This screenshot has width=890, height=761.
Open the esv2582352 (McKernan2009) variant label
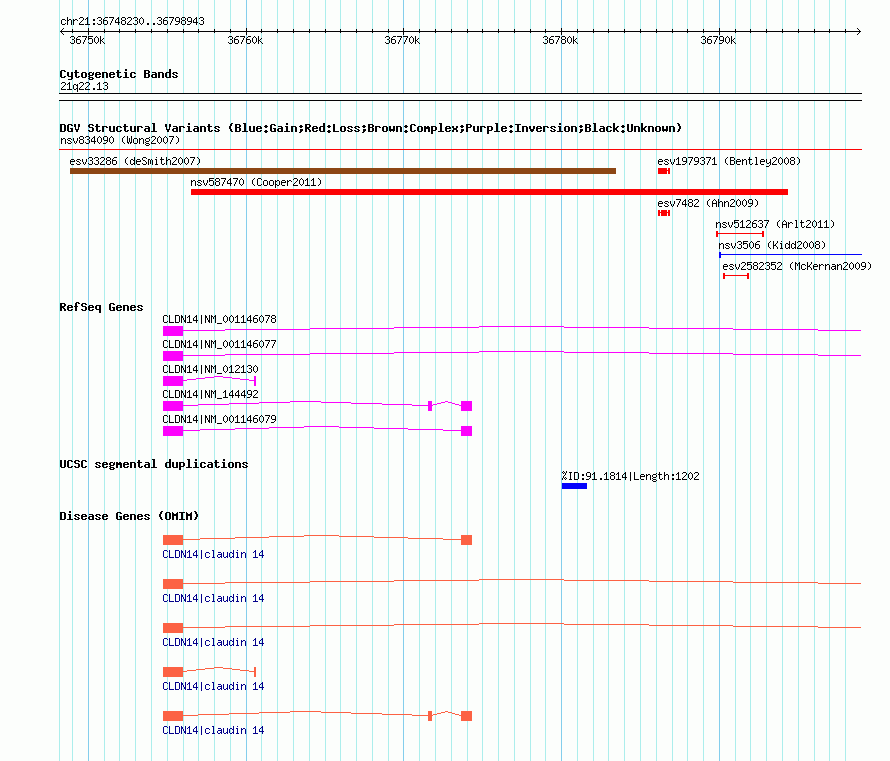pos(797,266)
